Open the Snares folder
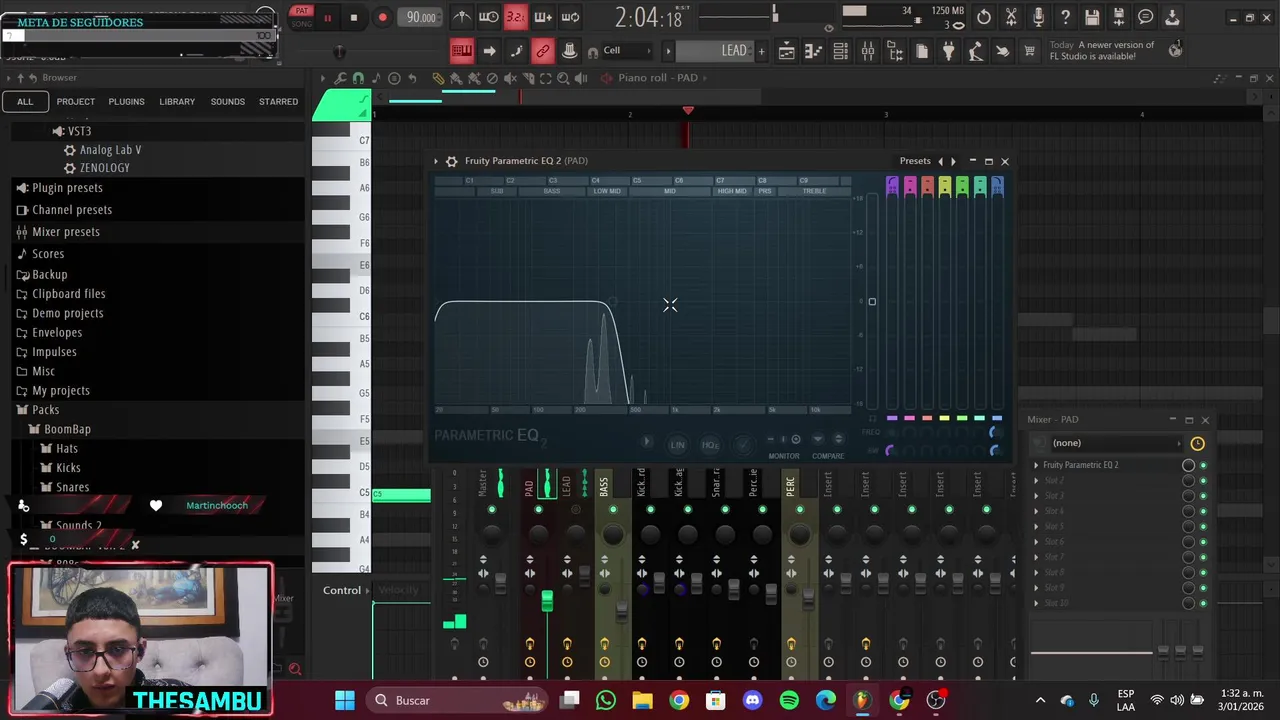The width and height of the screenshot is (1280, 720). 73,487
